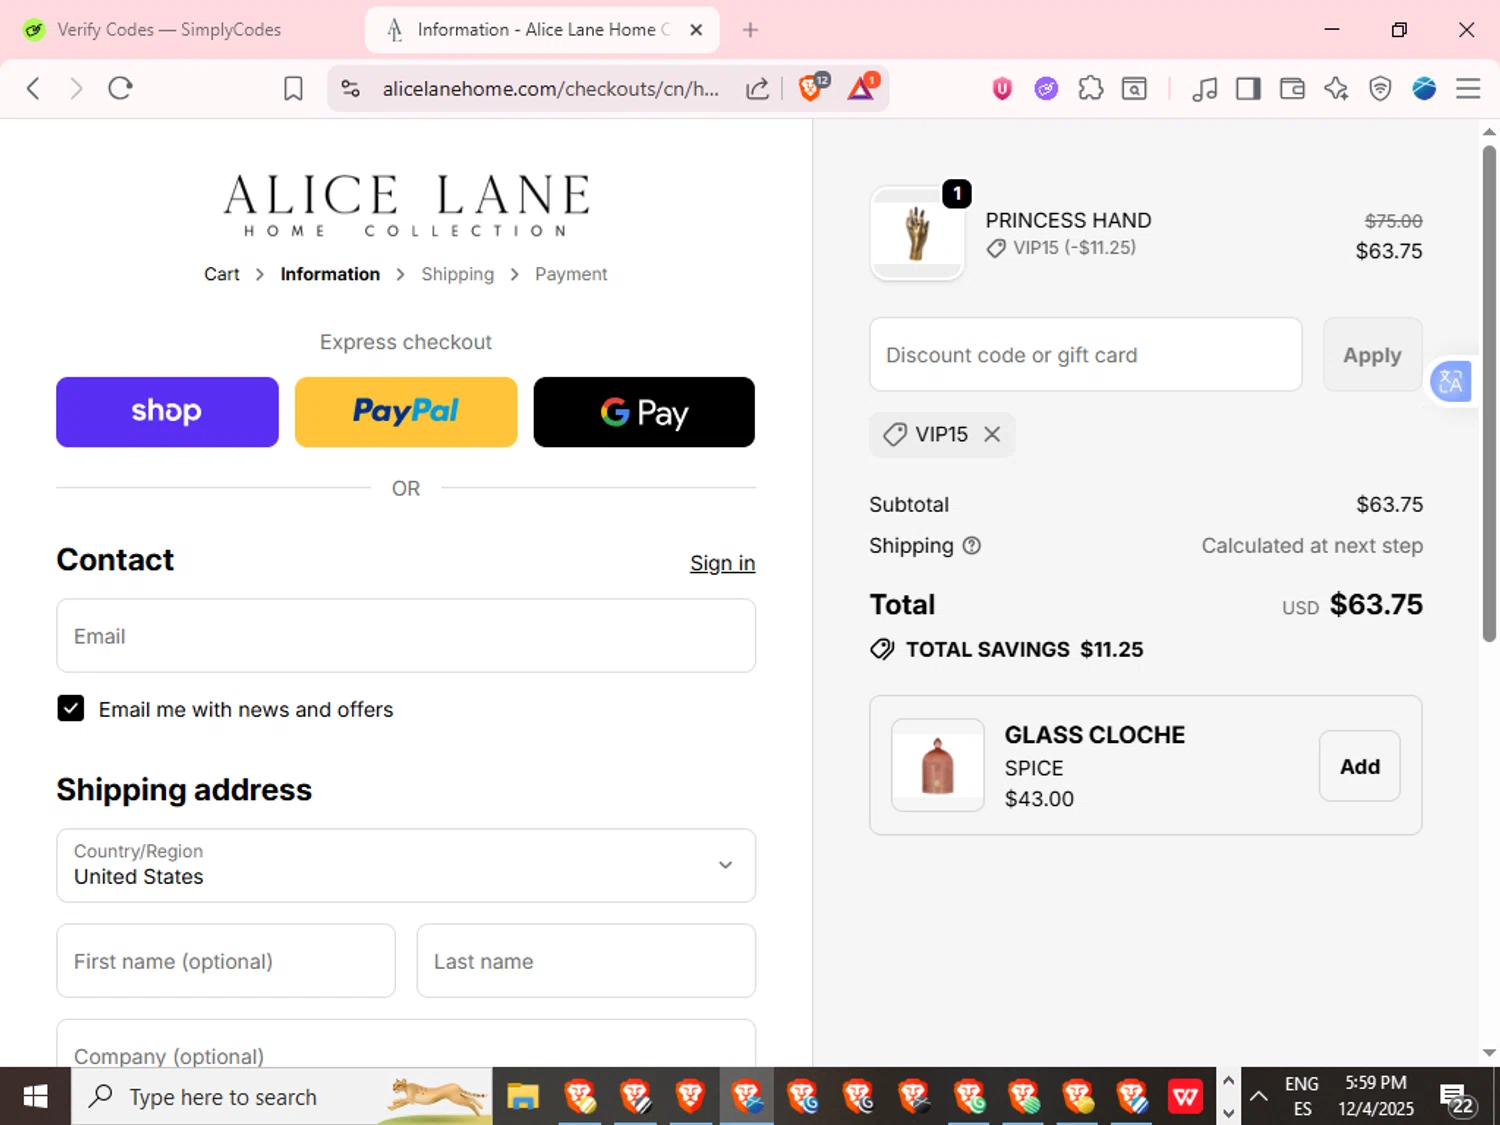This screenshot has width=1500, height=1125.
Task: Click the page vertical scrollbar thumb
Action: tap(1489, 393)
